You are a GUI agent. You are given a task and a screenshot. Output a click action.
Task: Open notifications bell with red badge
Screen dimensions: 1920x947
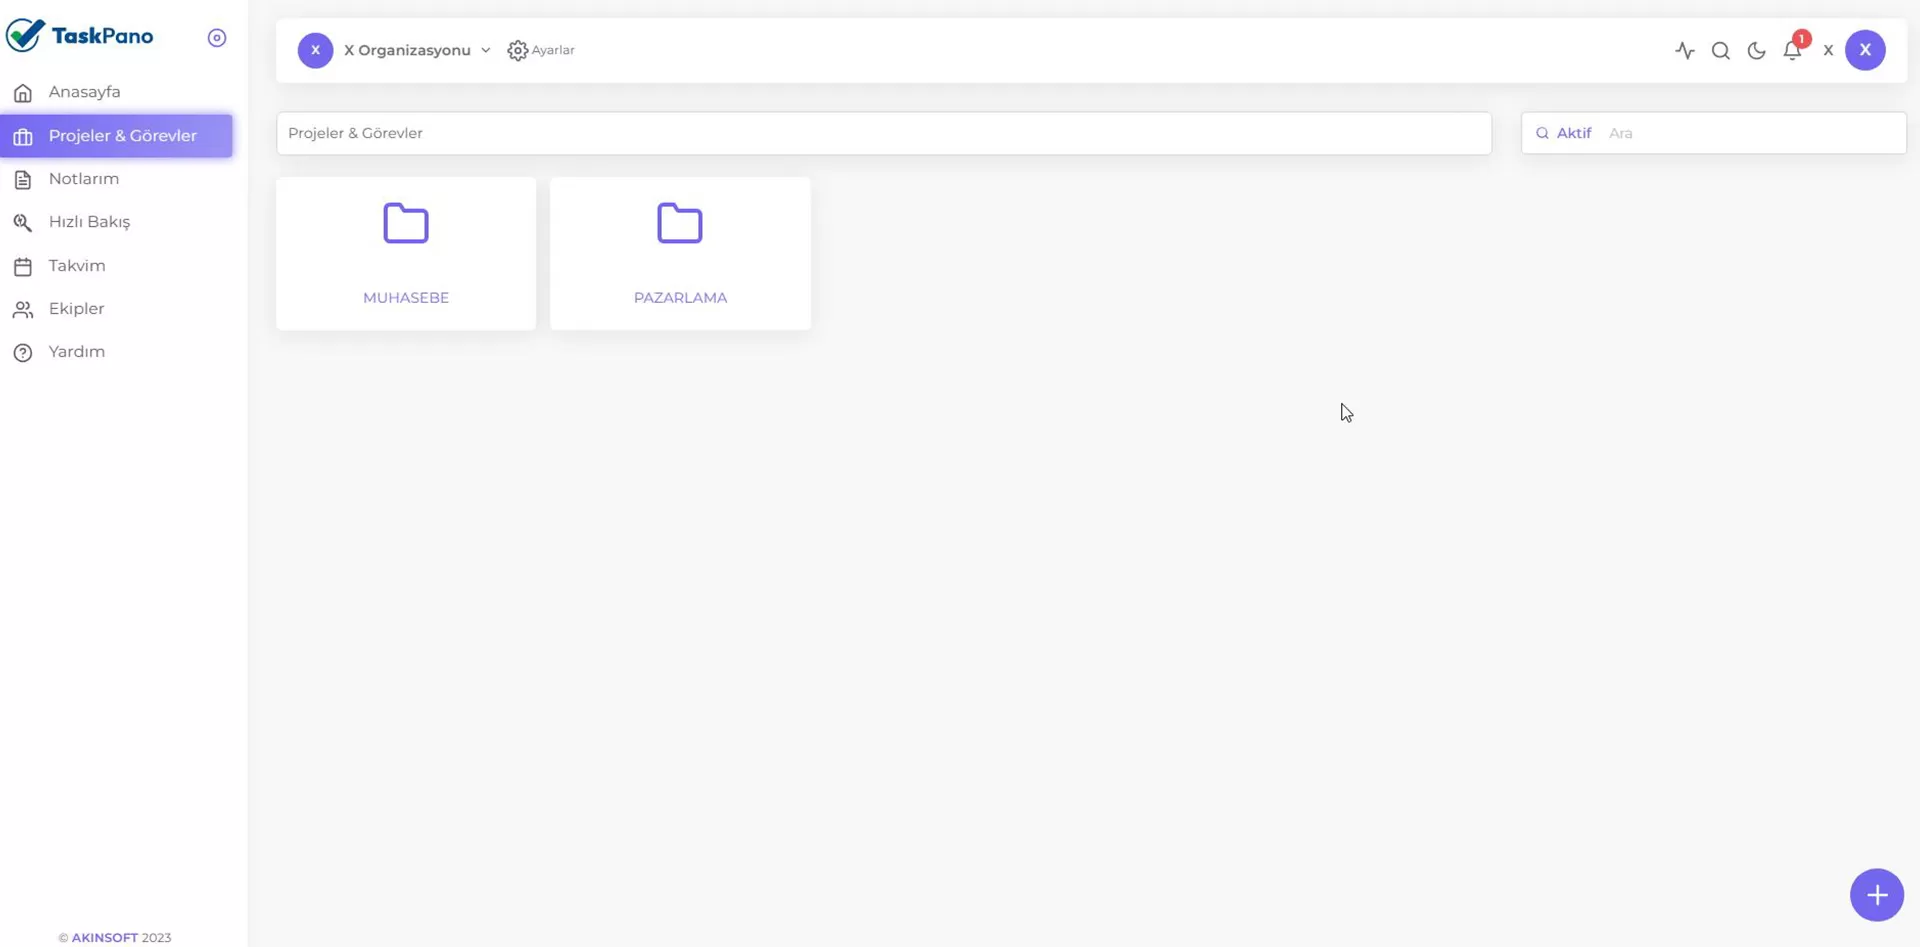tap(1792, 50)
